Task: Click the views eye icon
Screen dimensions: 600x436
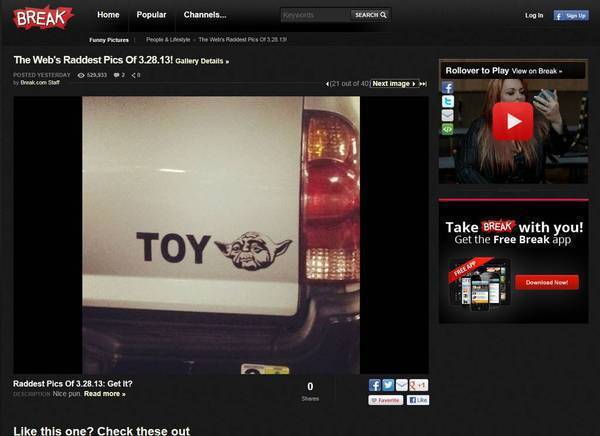Action: point(81,75)
